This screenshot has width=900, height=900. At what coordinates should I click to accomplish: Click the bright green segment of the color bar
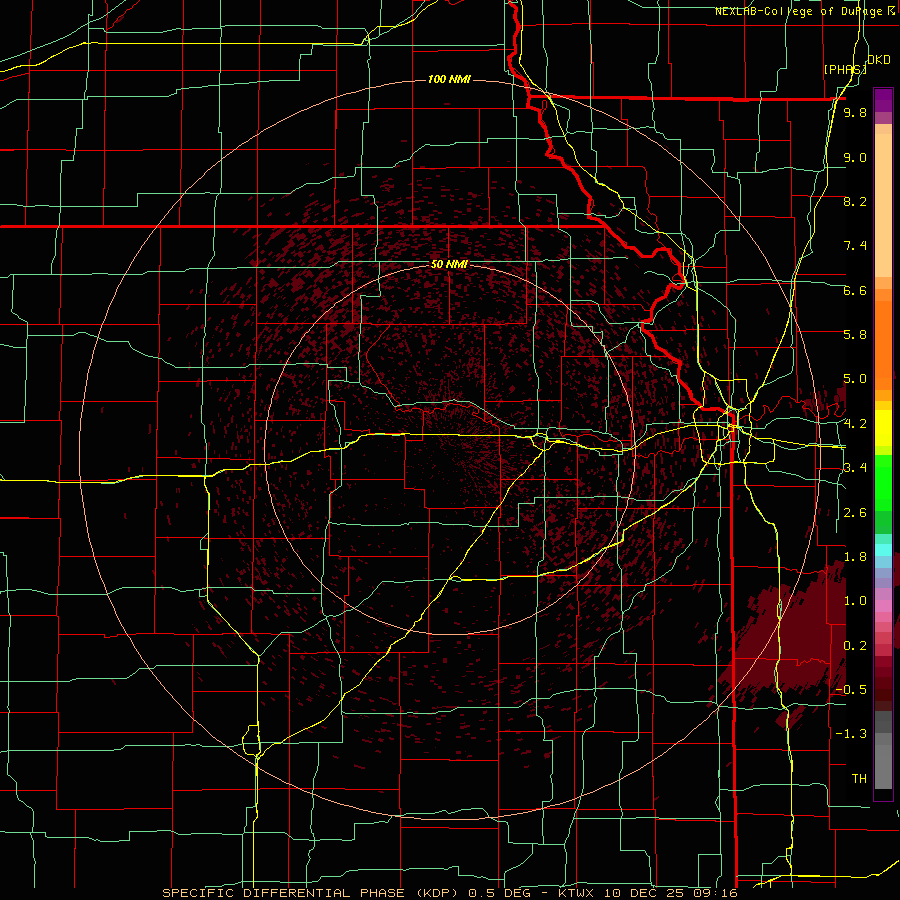883,482
